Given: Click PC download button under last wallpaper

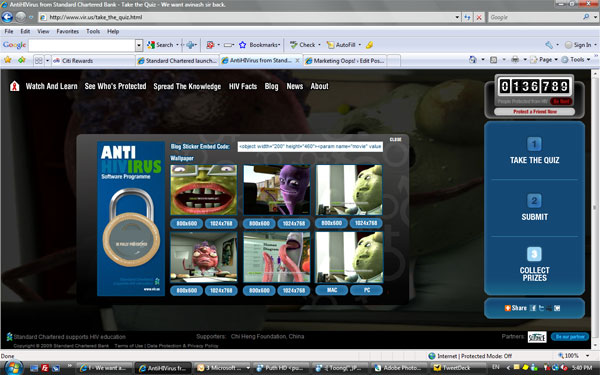Looking at the screenshot, I should point(366,290).
